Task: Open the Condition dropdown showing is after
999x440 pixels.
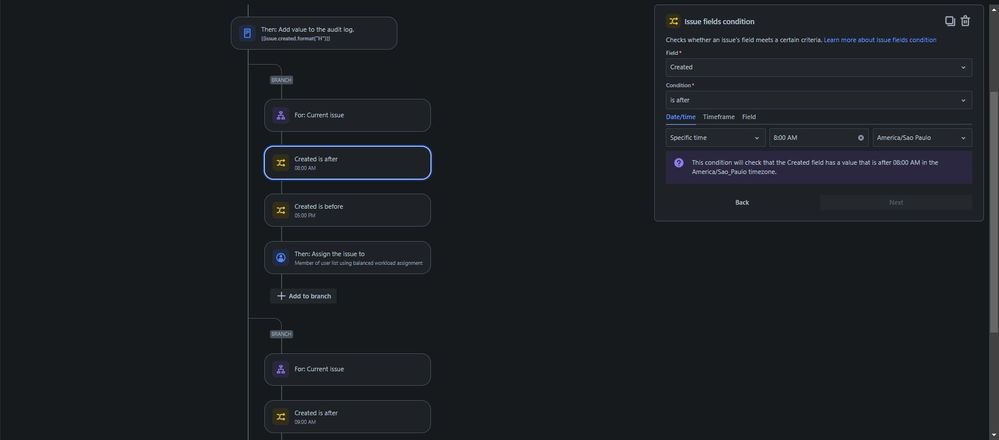Action: 819,100
